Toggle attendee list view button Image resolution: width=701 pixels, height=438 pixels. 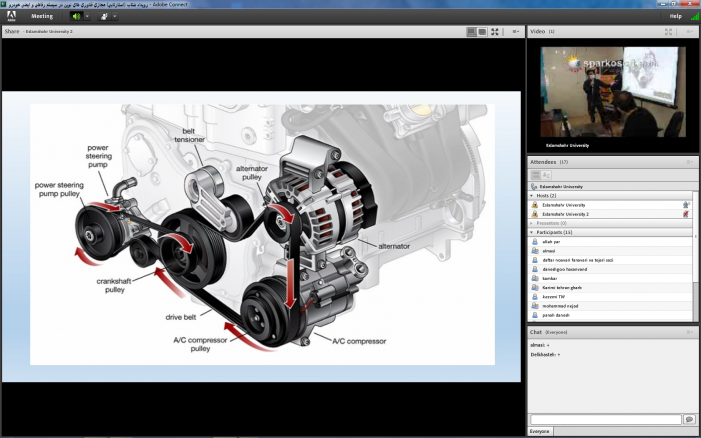click(x=535, y=175)
